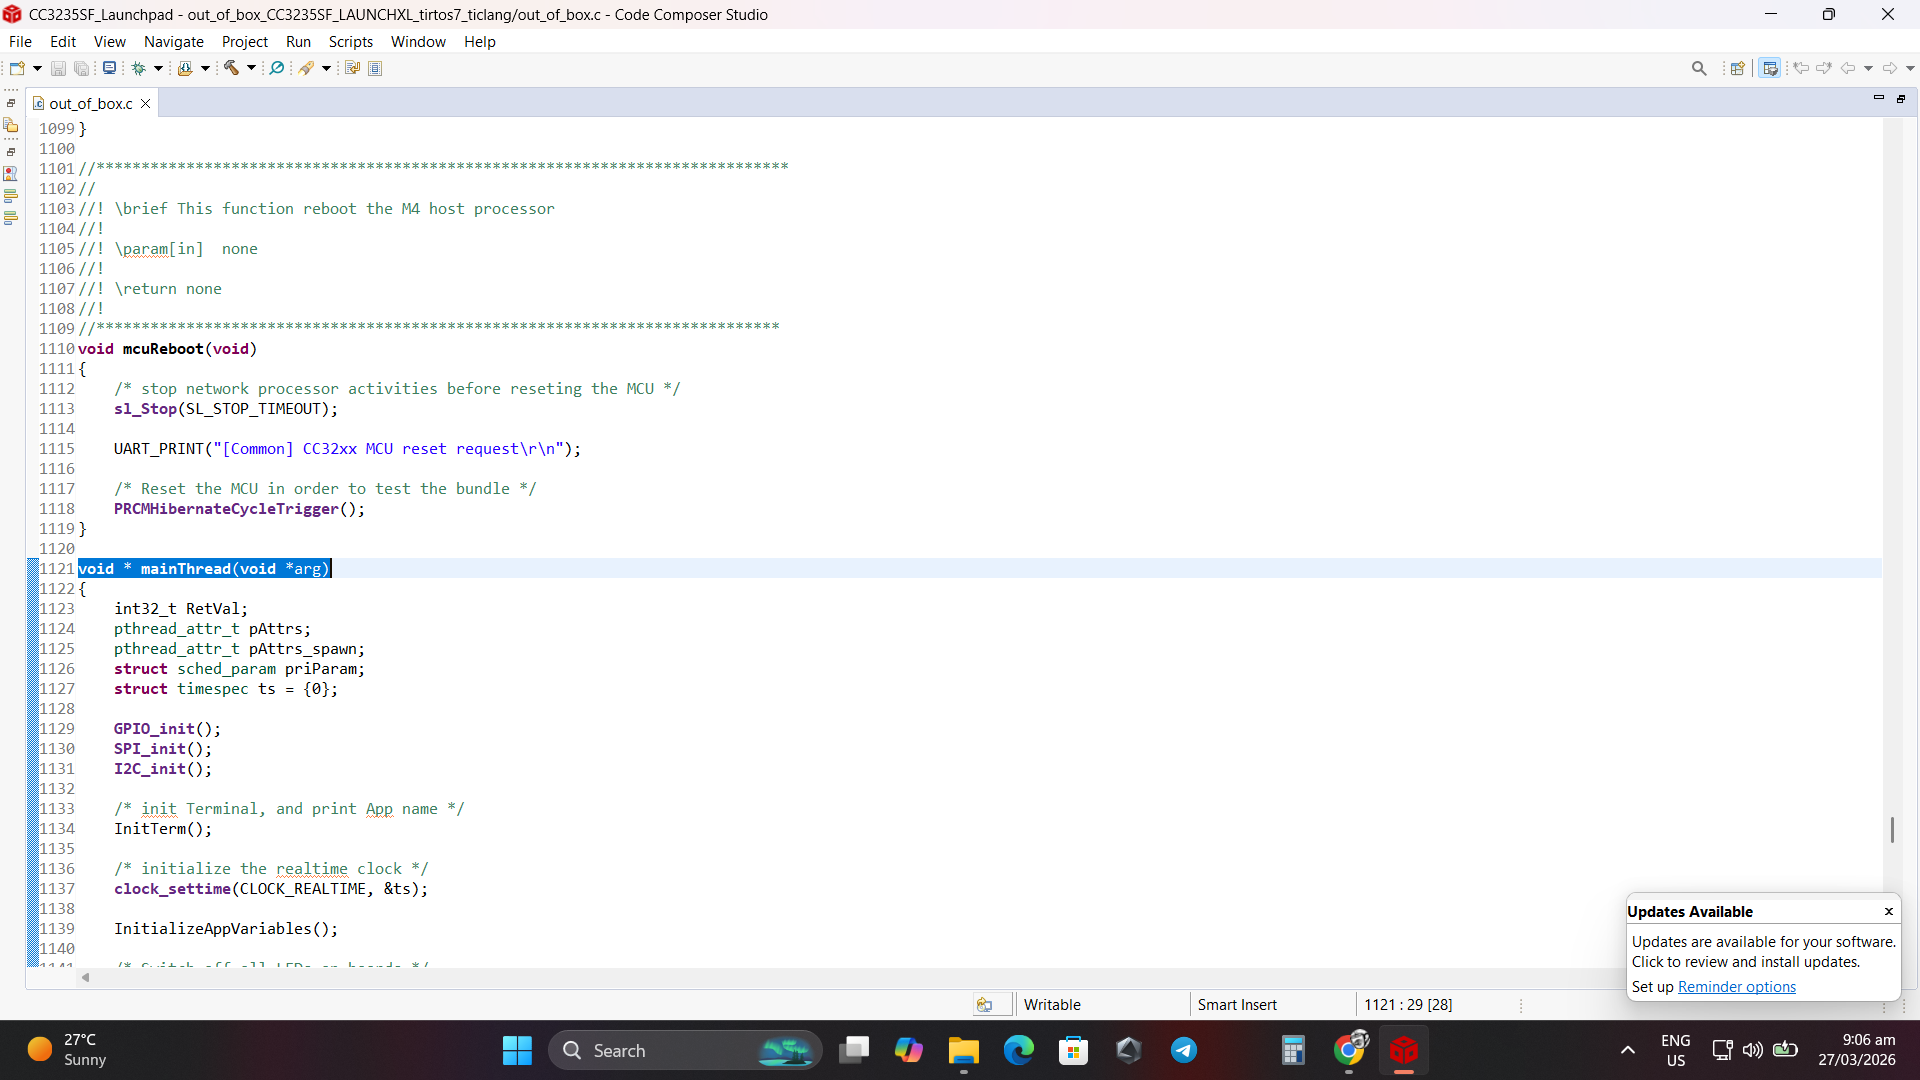1920x1080 pixels.
Task: Click the magnifying glass search icon at top right
Action: pos(1699,68)
